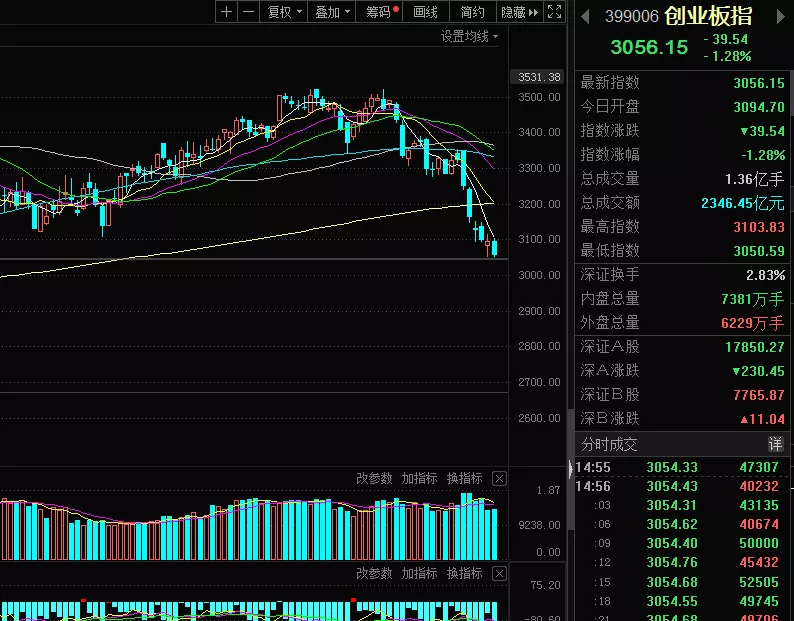794x621 pixels.
Task: Click 改参数 in volume panel
Action: click(x=374, y=478)
